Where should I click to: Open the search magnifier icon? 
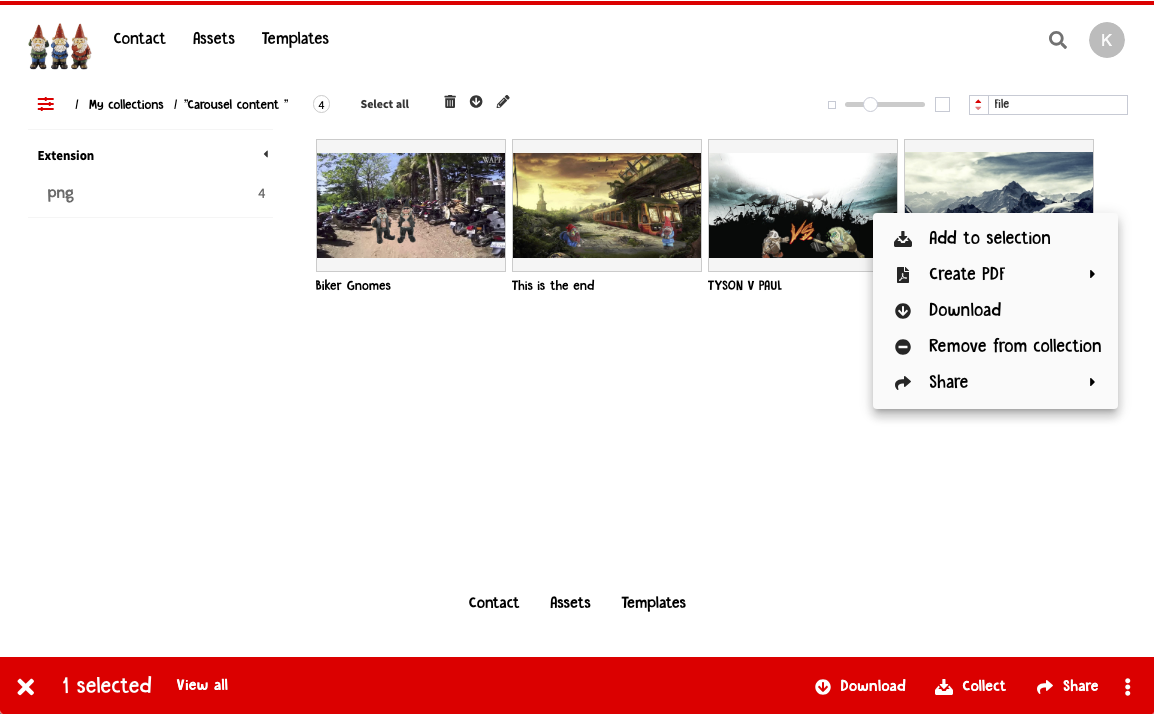coord(1058,40)
